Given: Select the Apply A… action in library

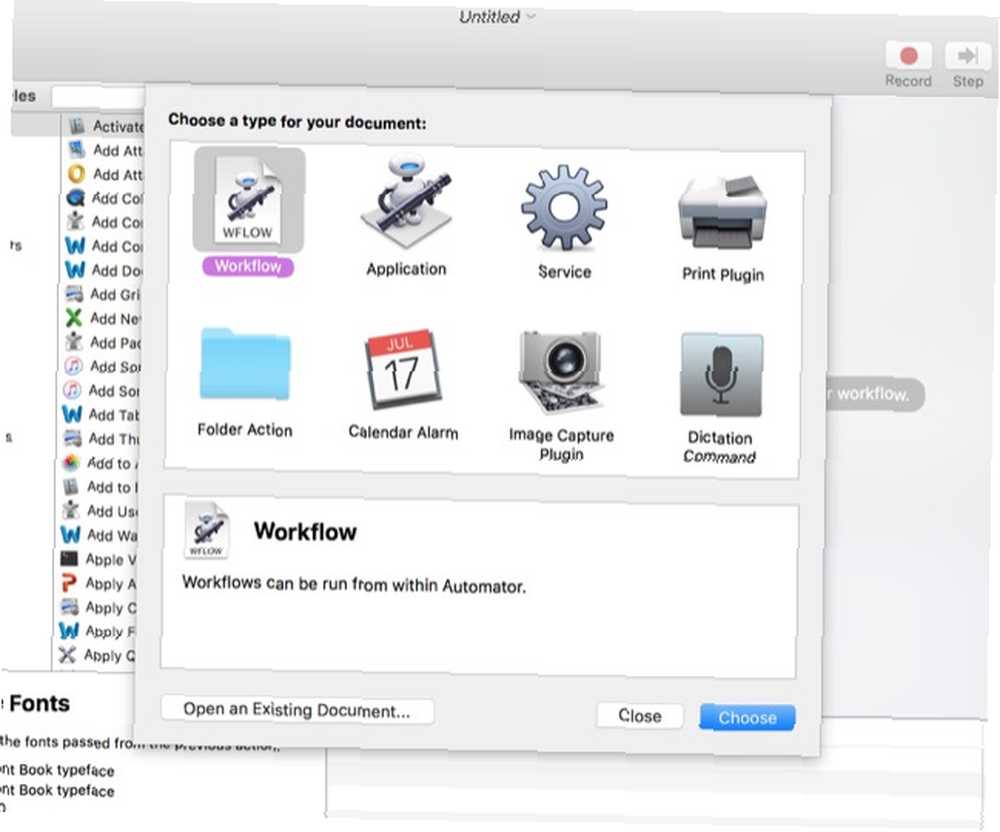Looking at the screenshot, I should click(x=97, y=583).
